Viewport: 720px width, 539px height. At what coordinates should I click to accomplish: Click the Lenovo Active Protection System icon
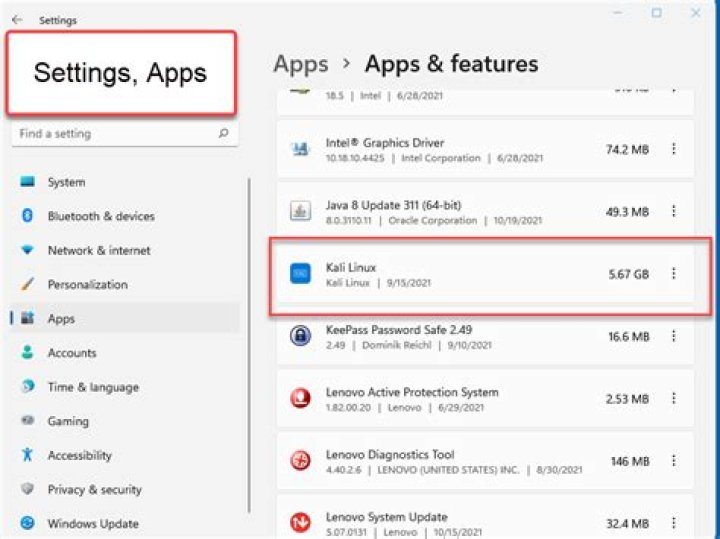300,398
